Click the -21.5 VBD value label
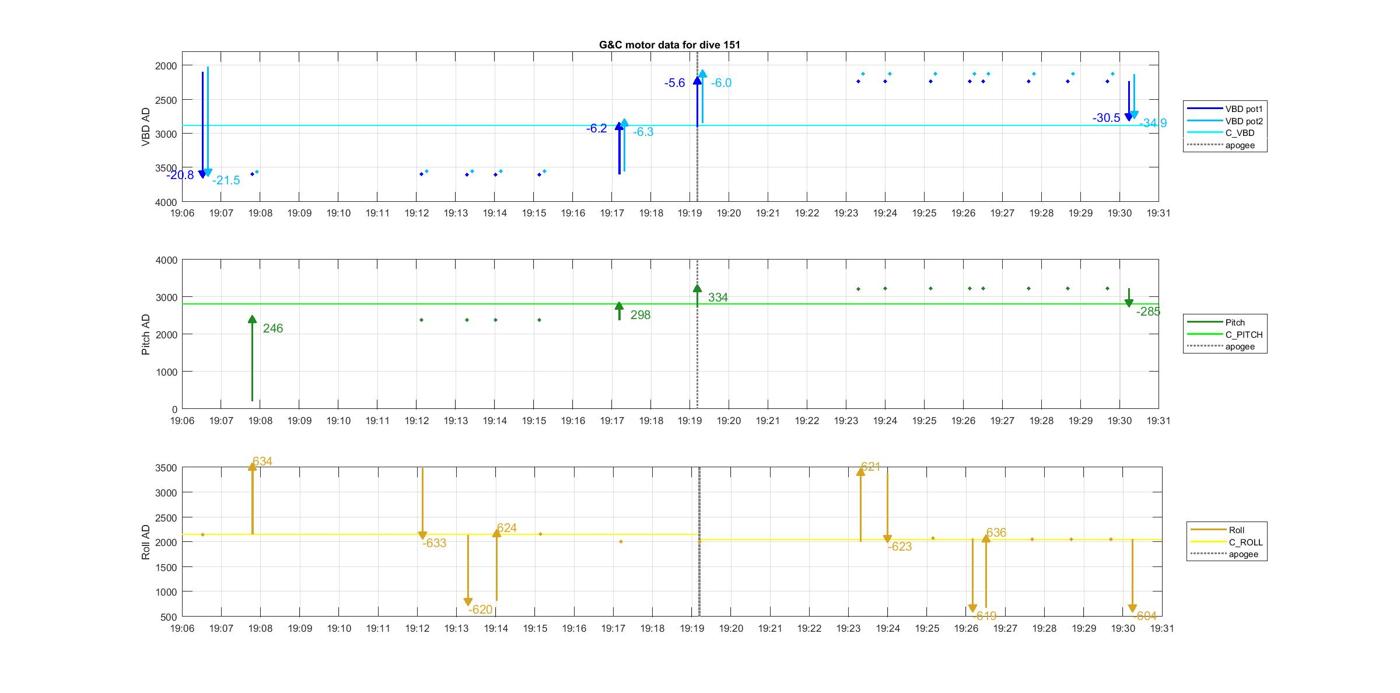Viewport: 1400px width, 693px height. pos(226,180)
